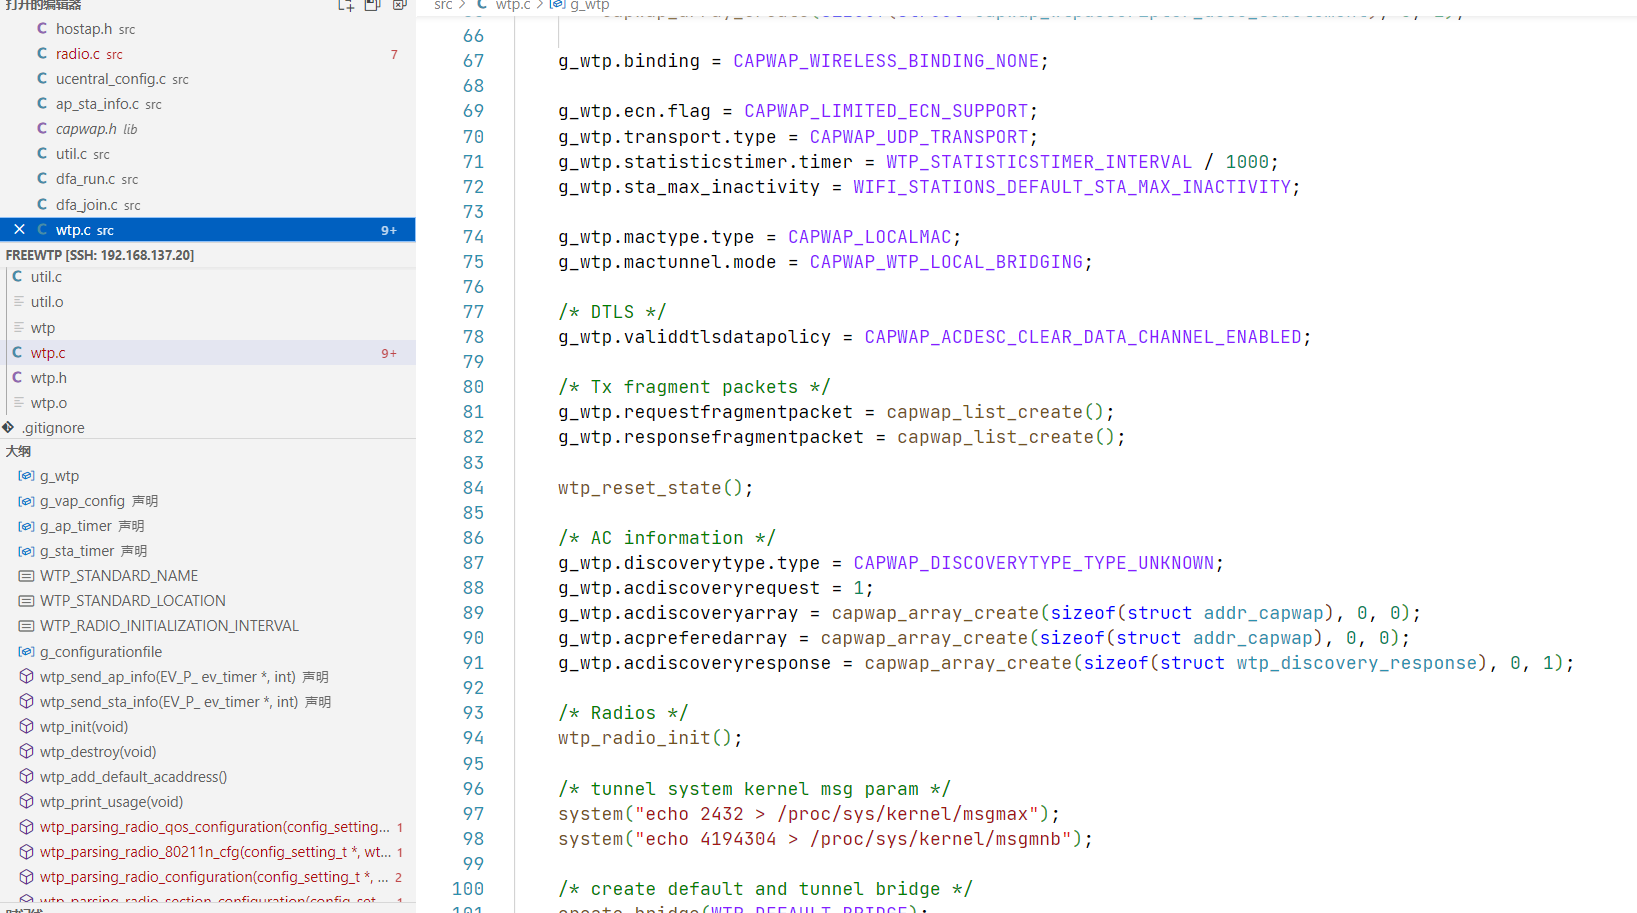Select WTP_STANDARD_LOCATION constant in outline
The width and height of the screenshot is (1637, 913).
tap(208, 601)
